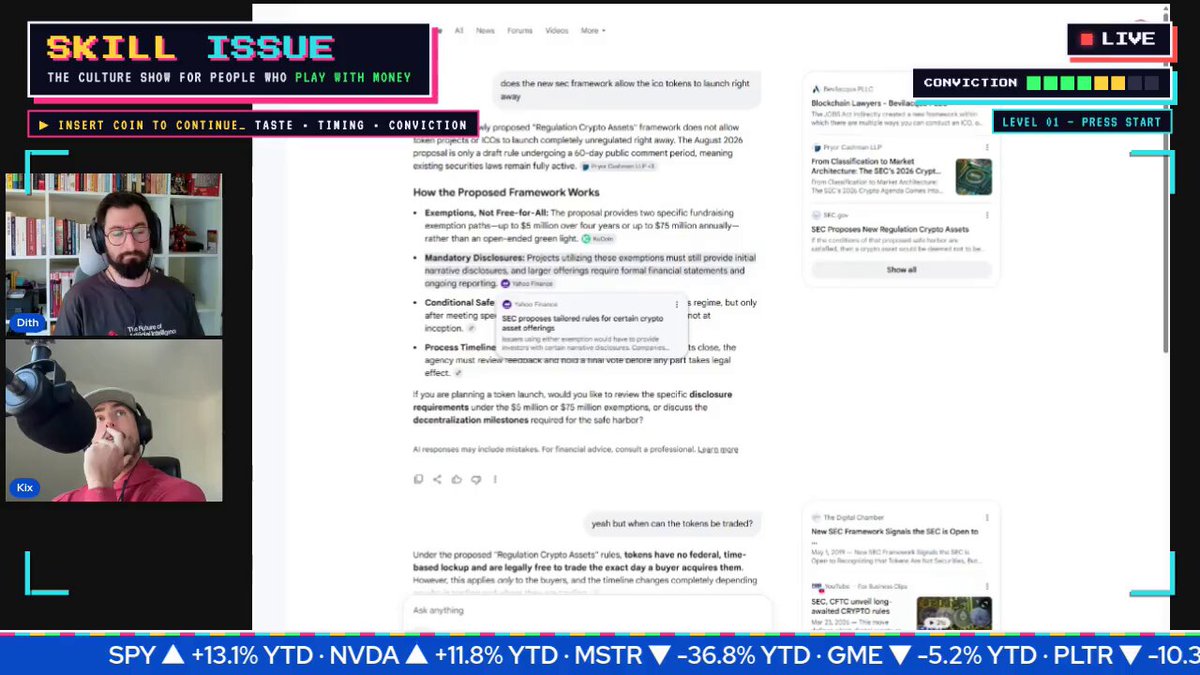Open 'SEC Proposes New Regulation Crypto Assets' link
The width and height of the screenshot is (1200, 675).
(890, 230)
